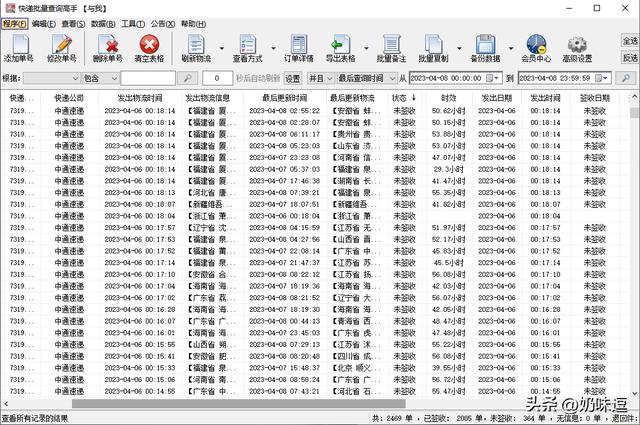Clear the table with 清空表格
Viewport: 640px width, 425px height.
pyautogui.click(x=150, y=47)
